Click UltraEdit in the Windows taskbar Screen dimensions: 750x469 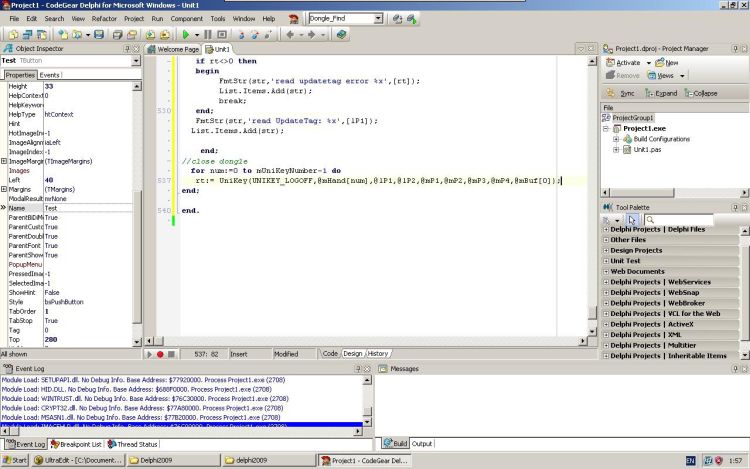pos(78,460)
